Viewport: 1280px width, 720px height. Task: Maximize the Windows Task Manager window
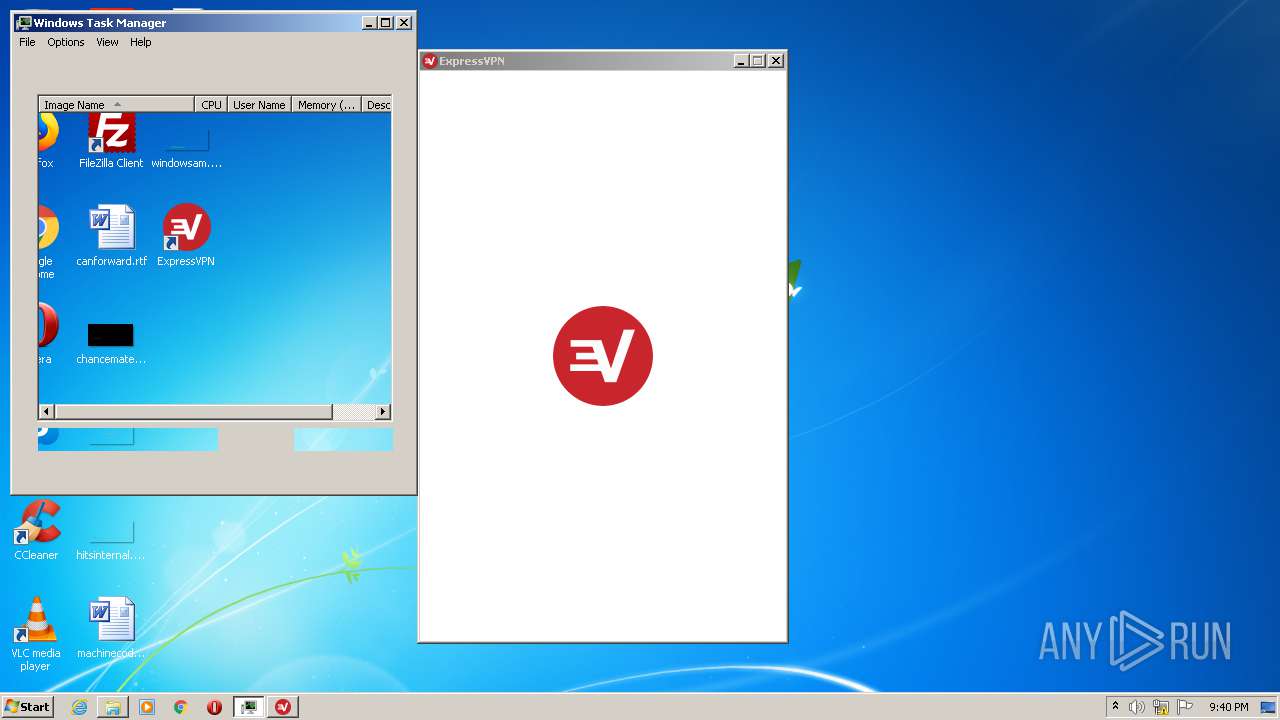pyautogui.click(x=385, y=22)
